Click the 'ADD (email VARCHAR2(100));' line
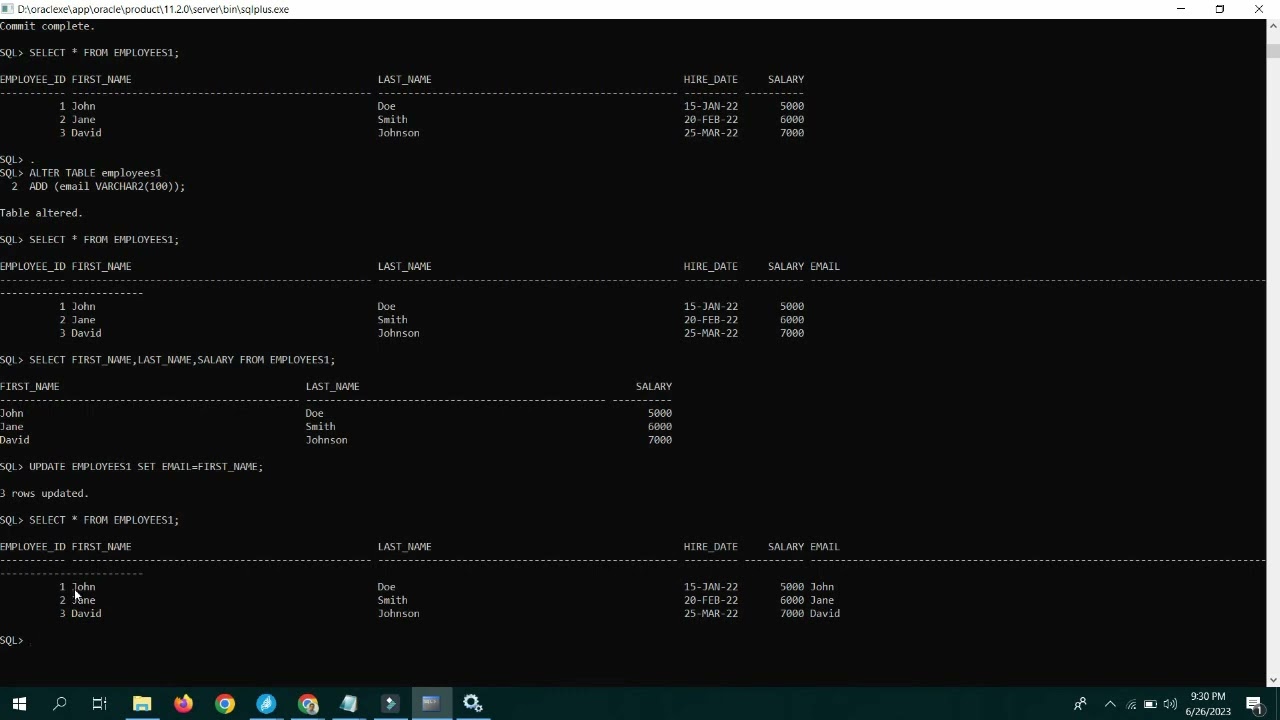The width and height of the screenshot is (1280, 720). coord(107,186)
